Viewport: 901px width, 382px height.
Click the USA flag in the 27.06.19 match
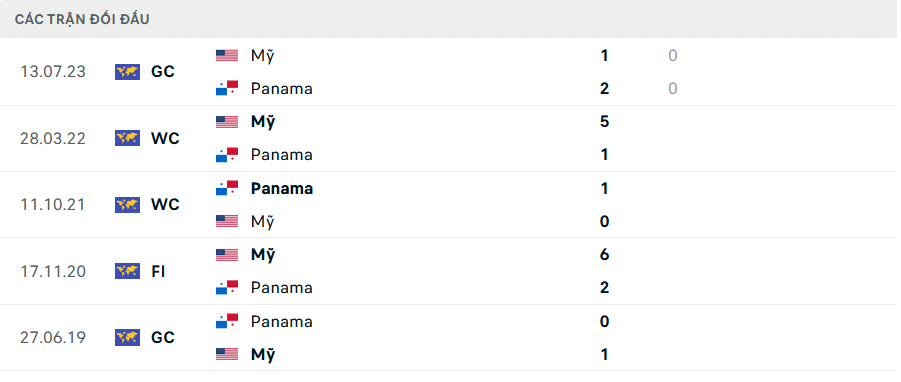point(227,354)
